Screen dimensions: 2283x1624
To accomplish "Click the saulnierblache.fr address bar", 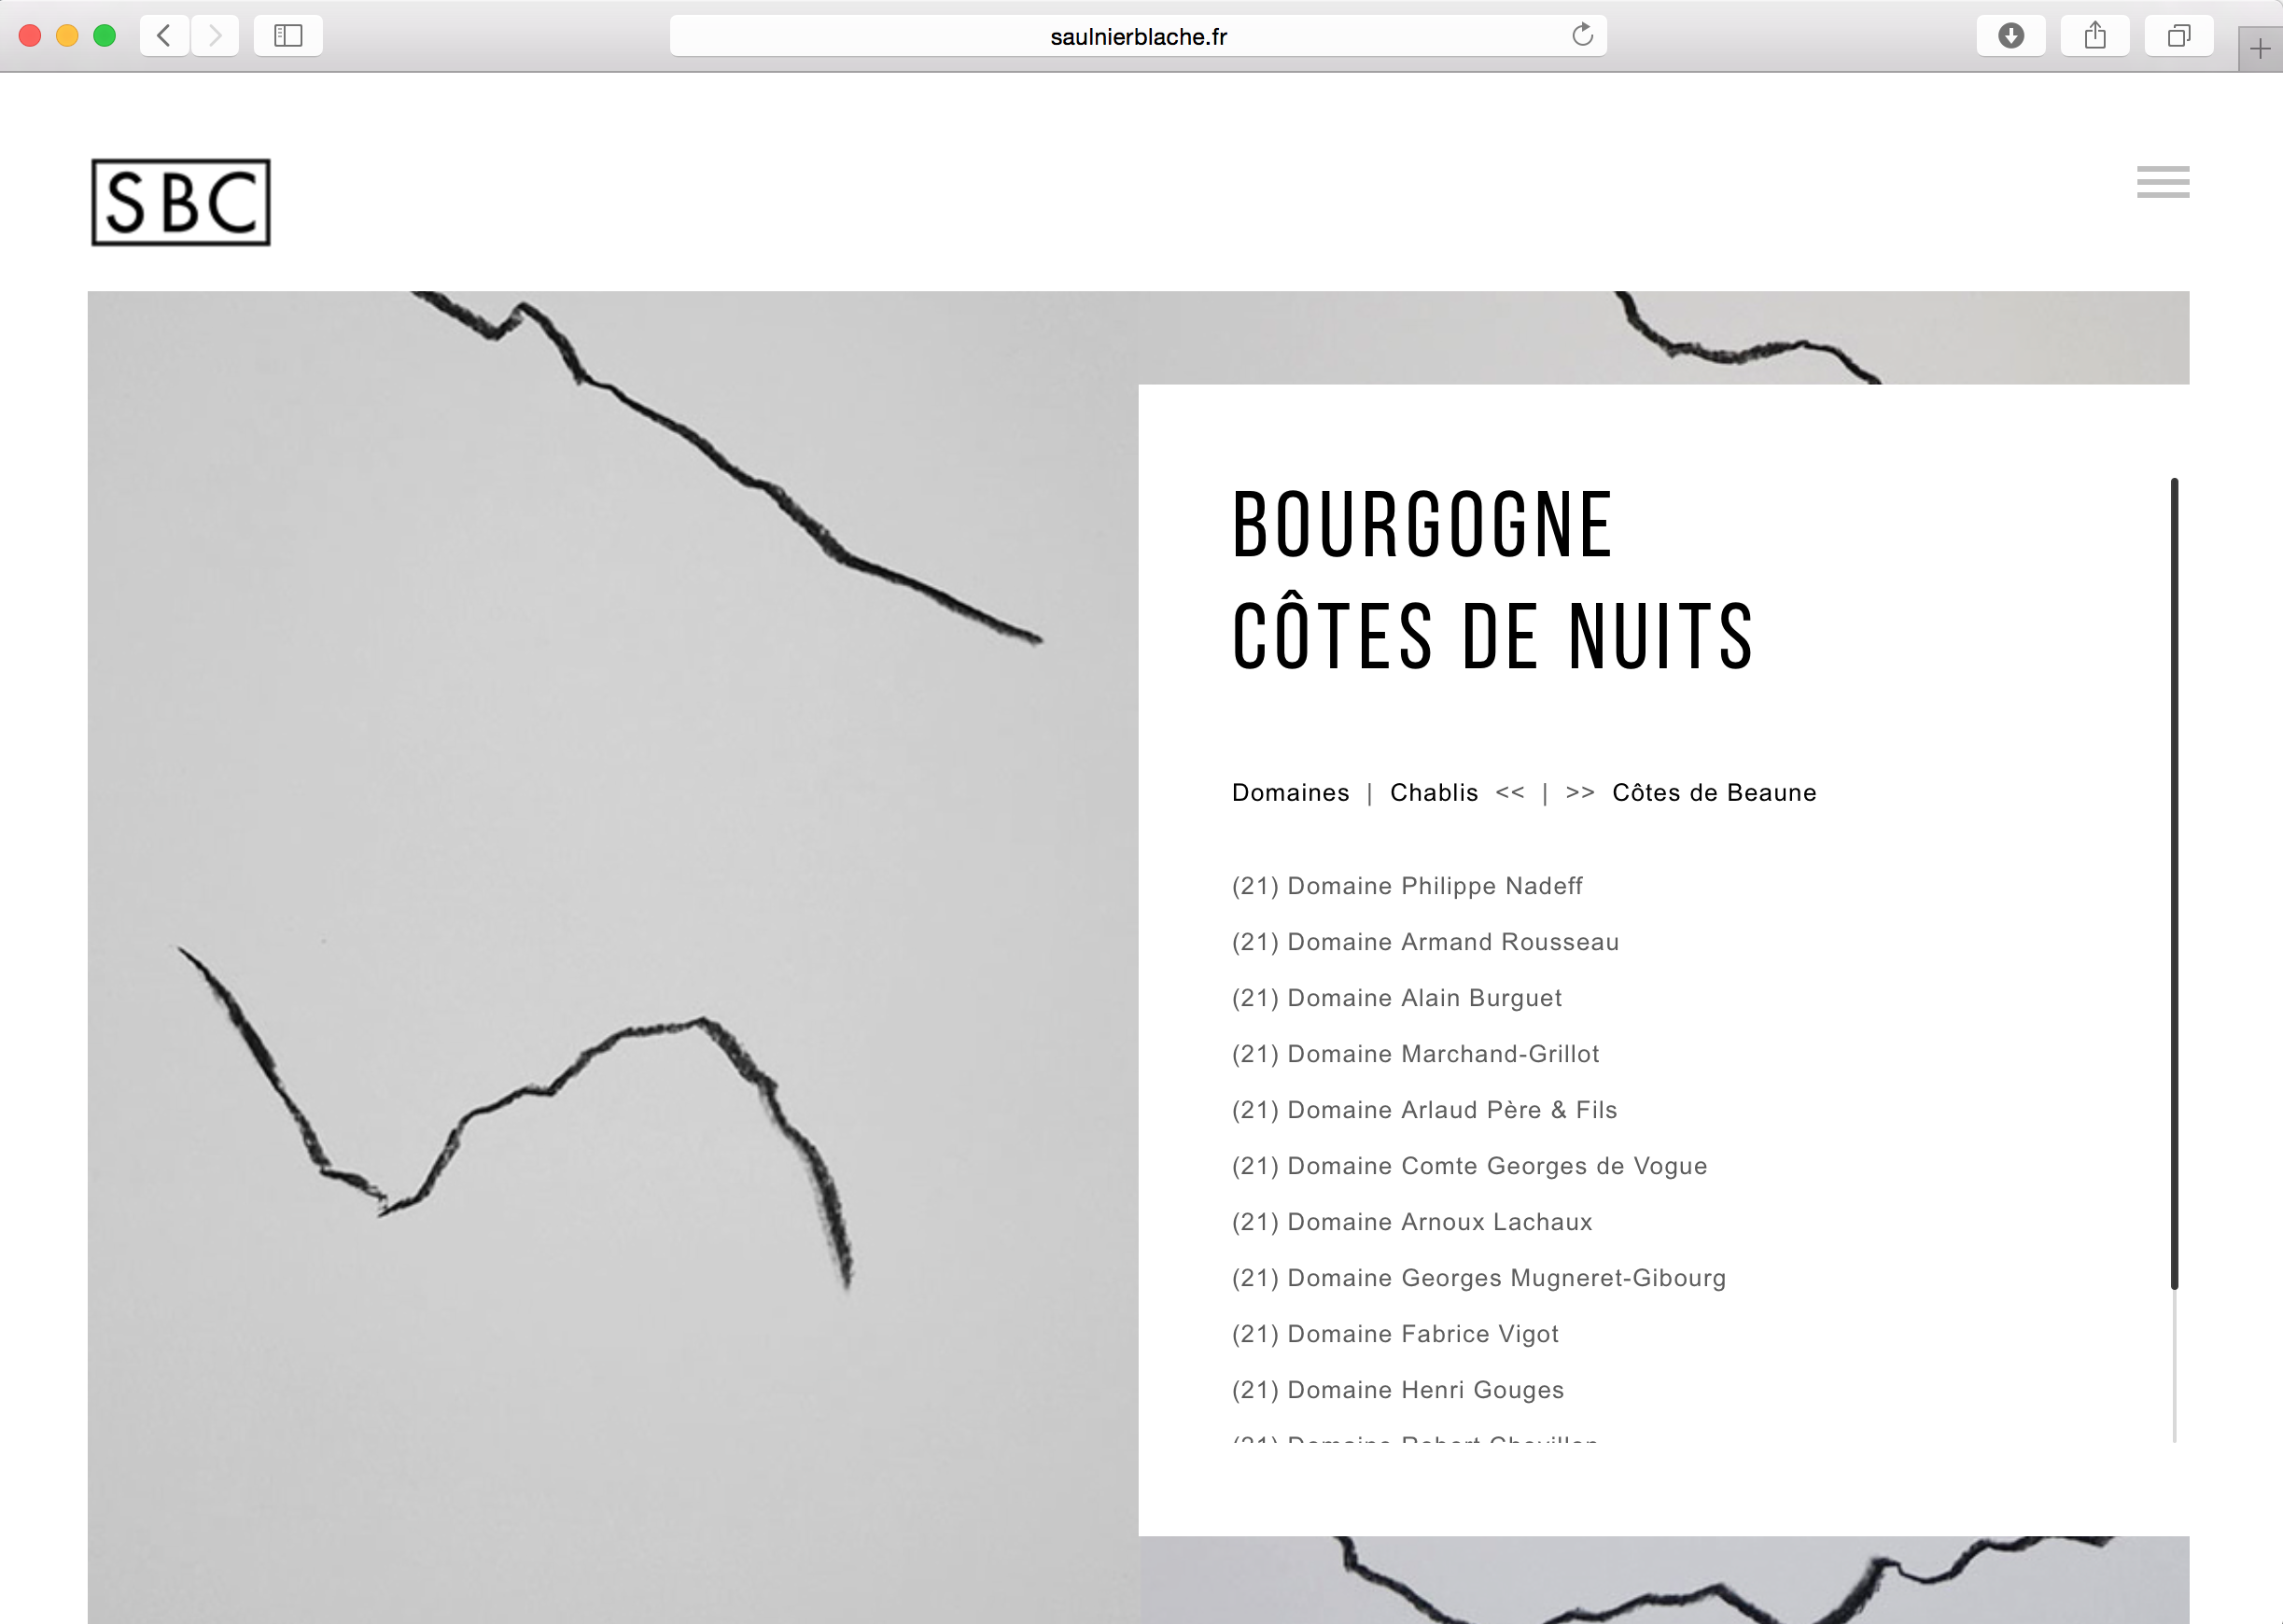I will (x=1137, y=37).
